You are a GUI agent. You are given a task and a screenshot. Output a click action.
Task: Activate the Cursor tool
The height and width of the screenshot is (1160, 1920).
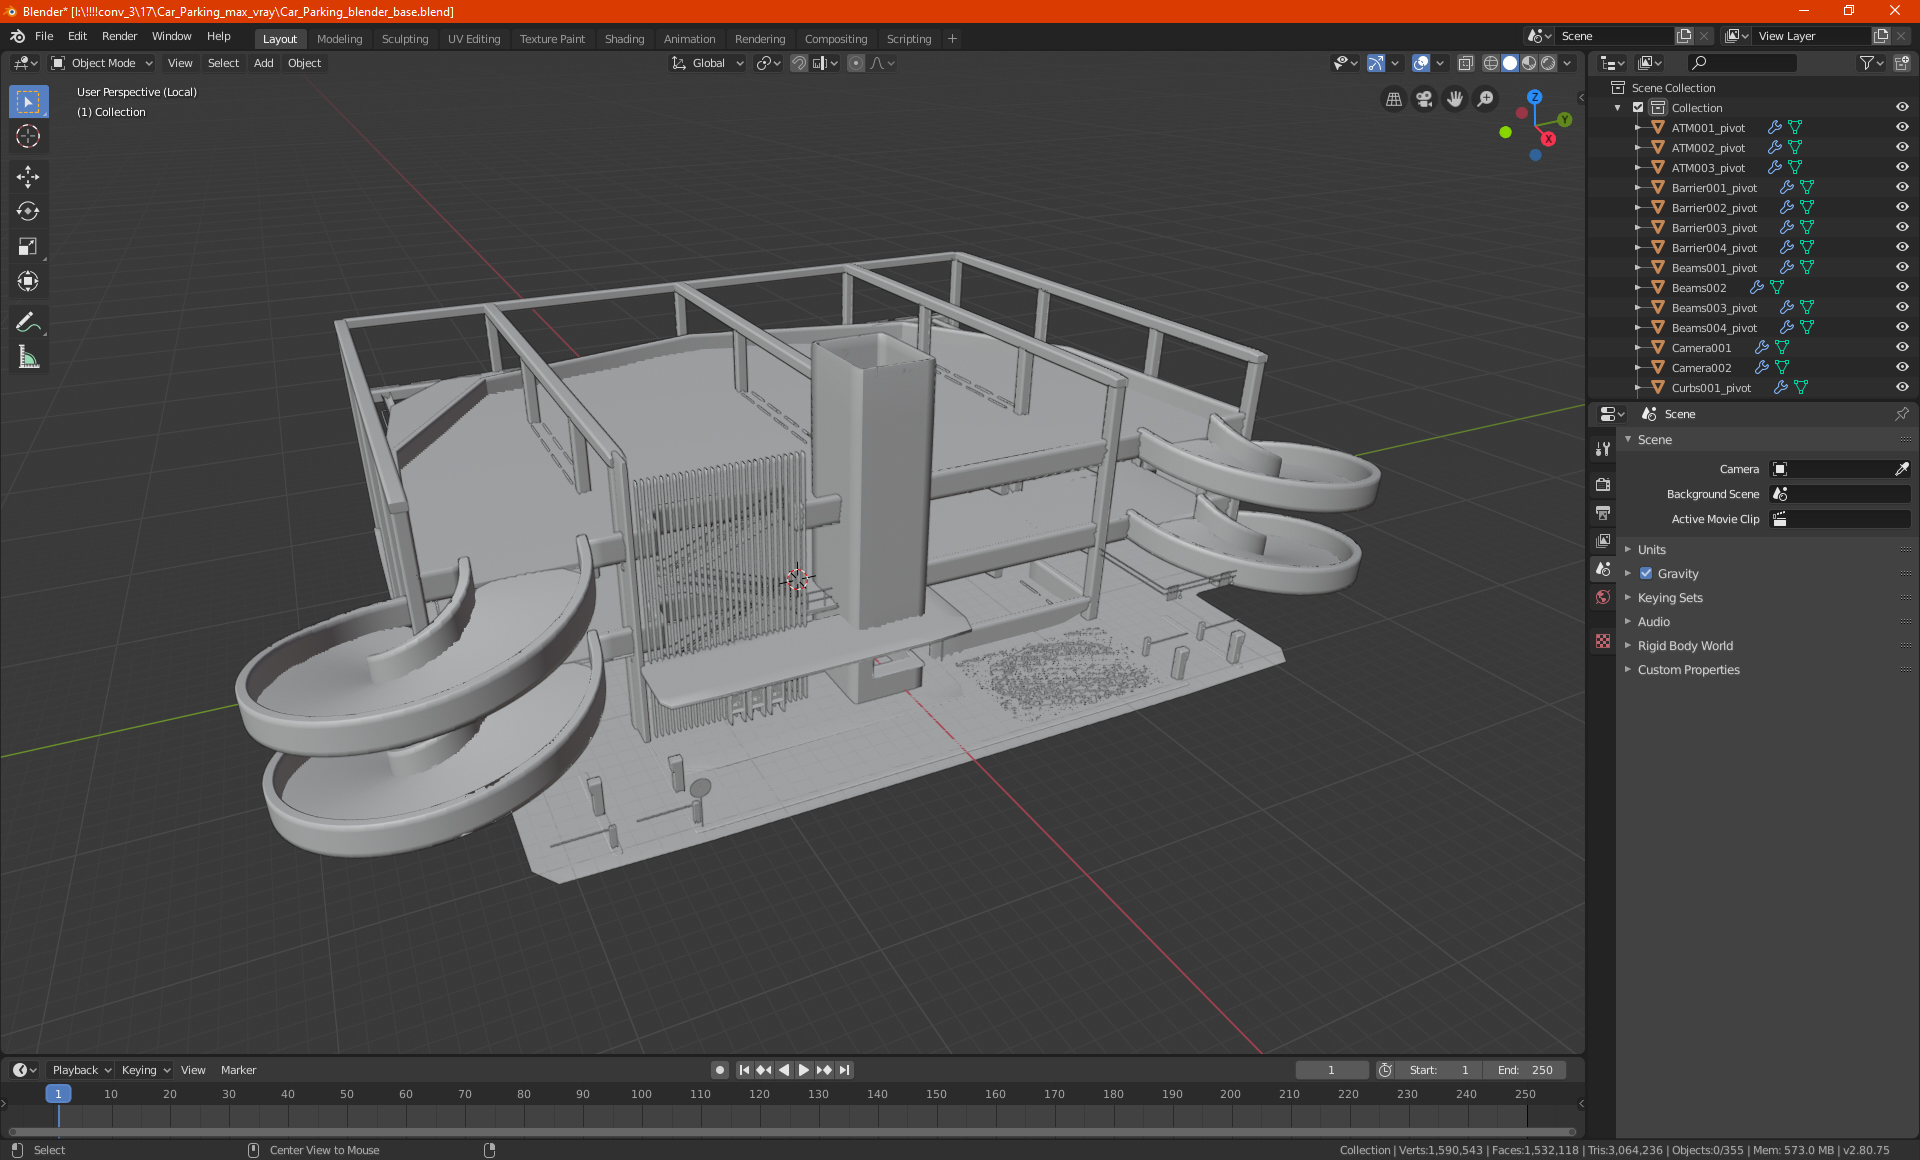click(28, 137)
